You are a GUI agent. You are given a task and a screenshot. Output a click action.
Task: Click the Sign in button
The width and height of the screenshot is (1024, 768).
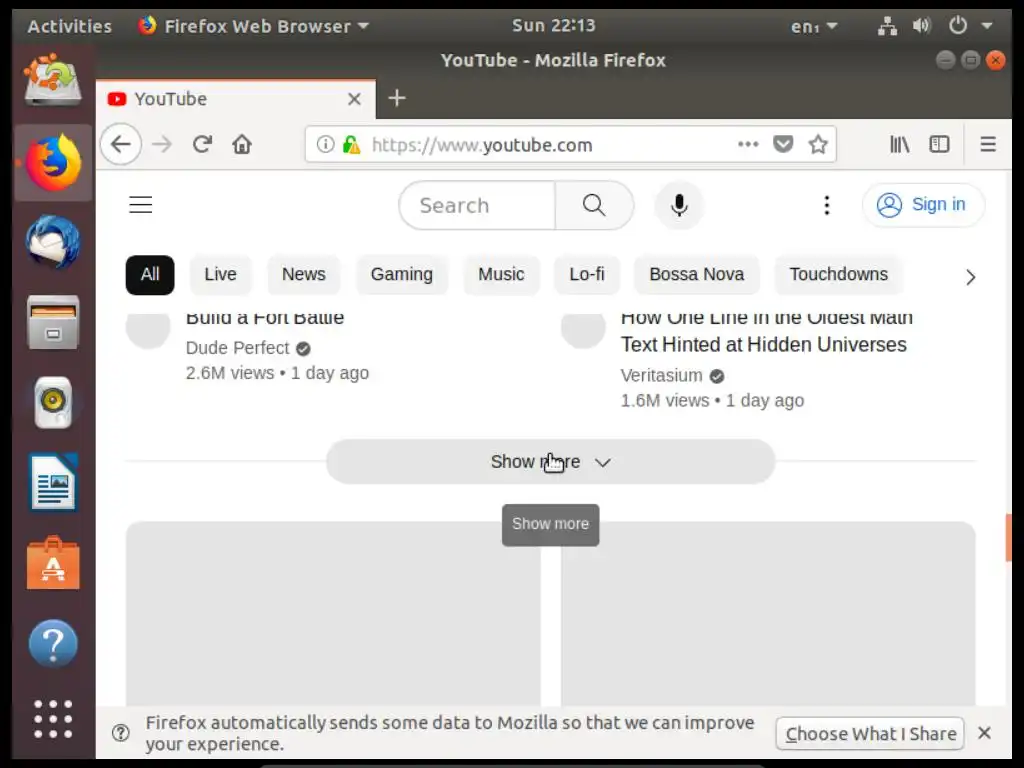click(923, 205)
